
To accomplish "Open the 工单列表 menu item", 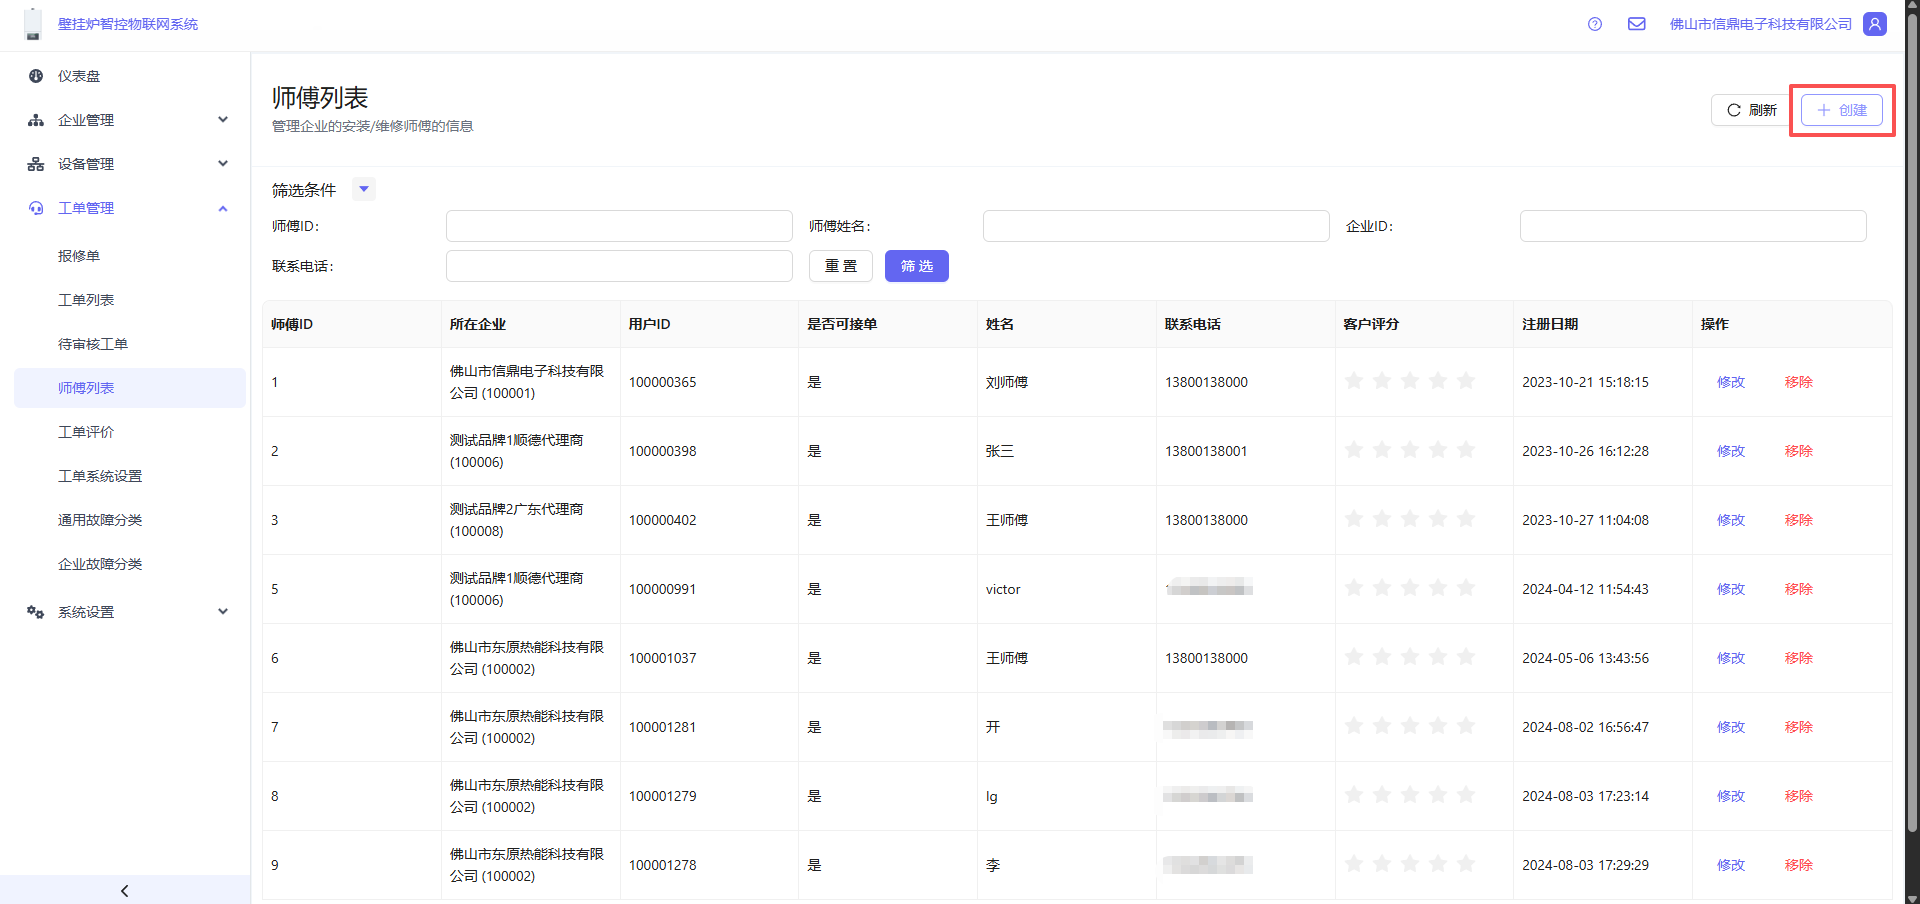I will [86, 300].
